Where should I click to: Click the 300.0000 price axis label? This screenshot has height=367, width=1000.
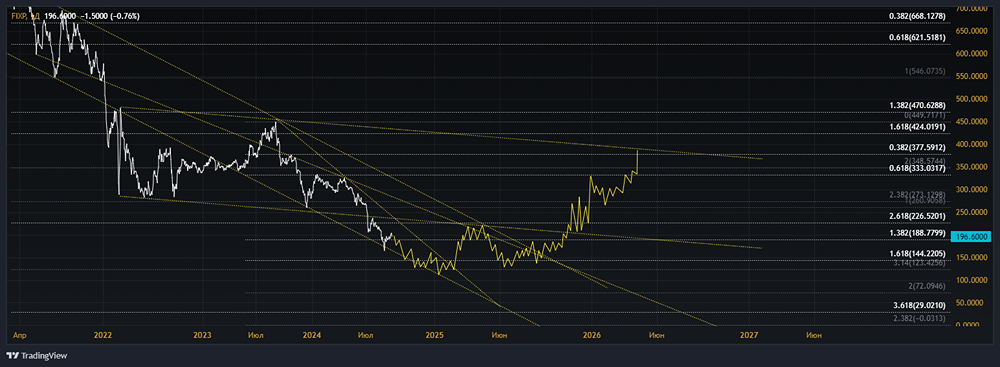click(x=970, y=190)
